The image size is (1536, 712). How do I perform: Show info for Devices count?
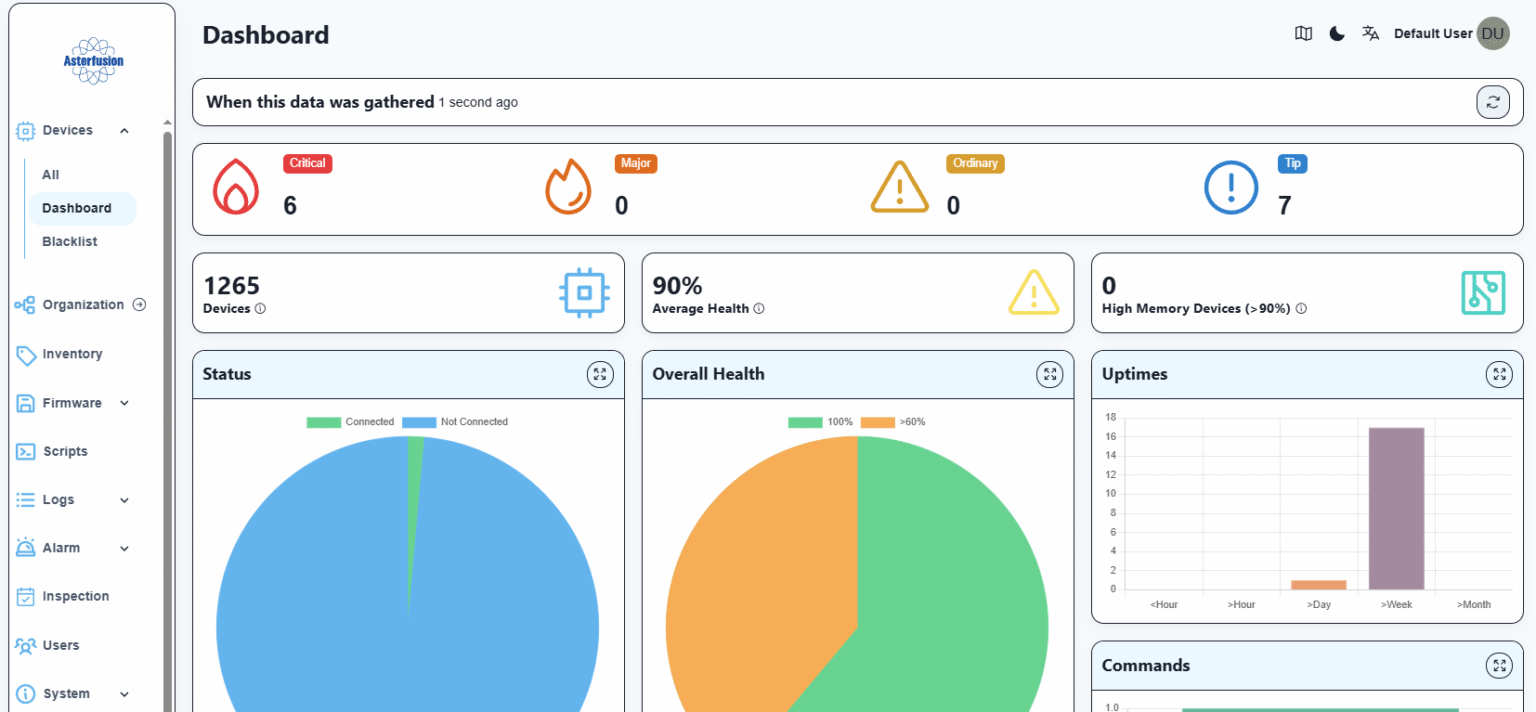[x=260, y=309]
